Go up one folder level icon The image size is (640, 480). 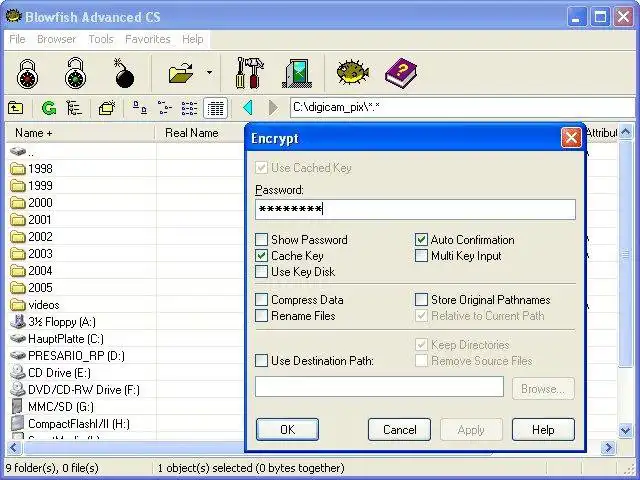[16, 108]
